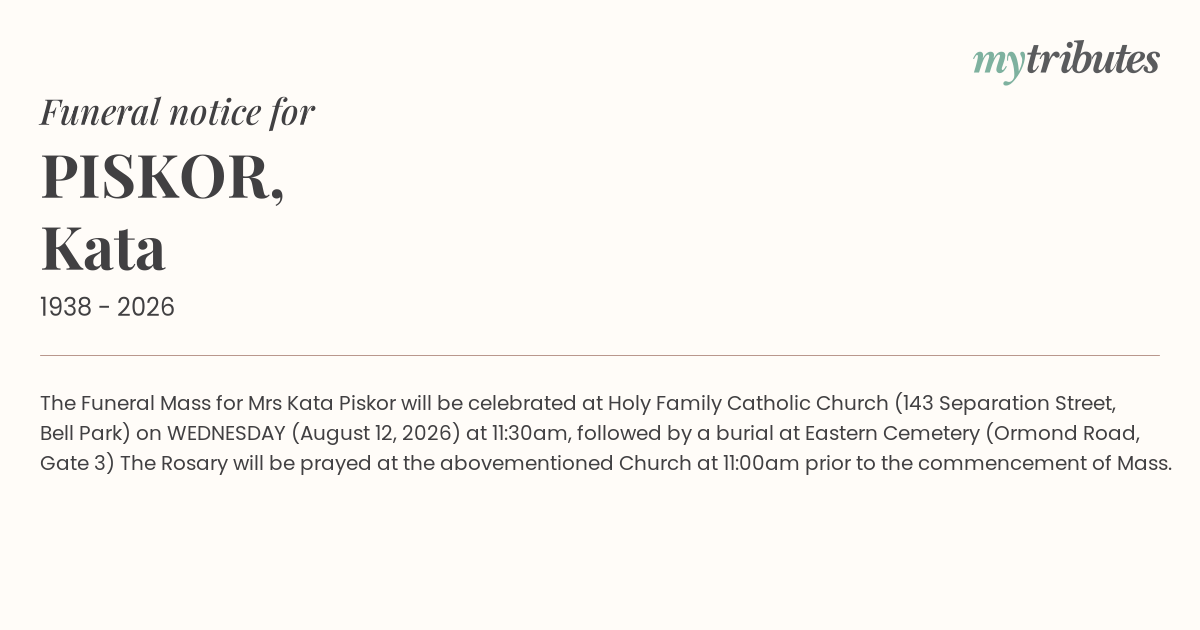Click the first name Kata in the title
Image resolution: width=1200 pixels, height=630 pixels.
[103, 248]
